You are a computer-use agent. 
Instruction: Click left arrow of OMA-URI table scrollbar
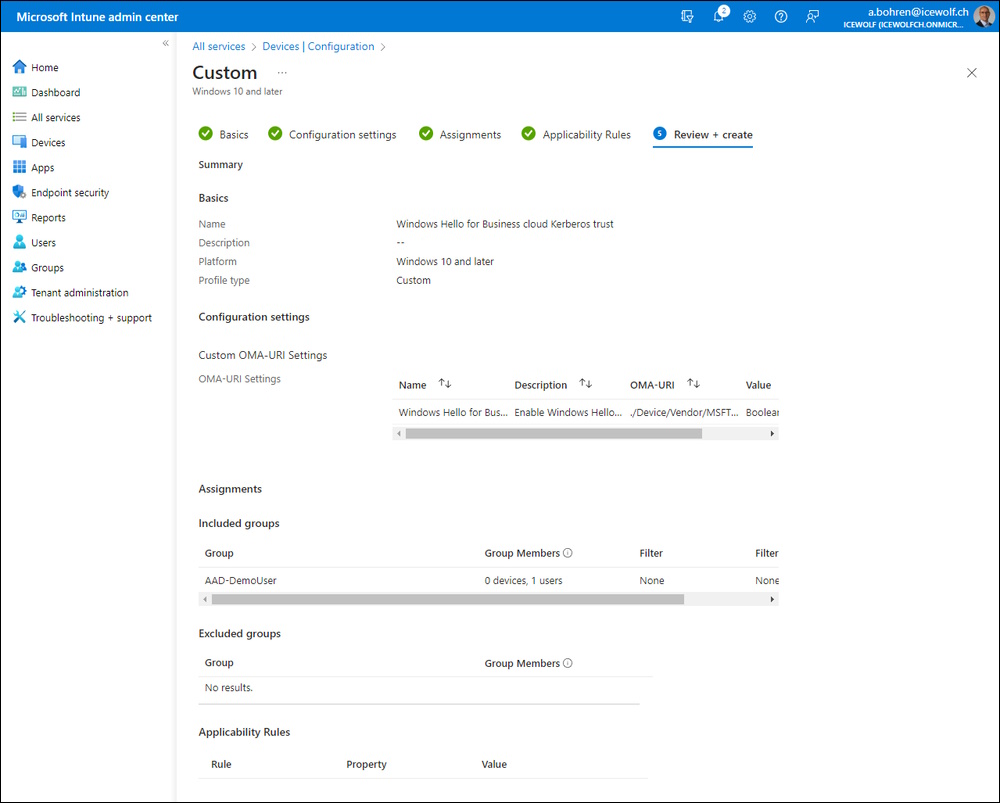coord(399,434)
